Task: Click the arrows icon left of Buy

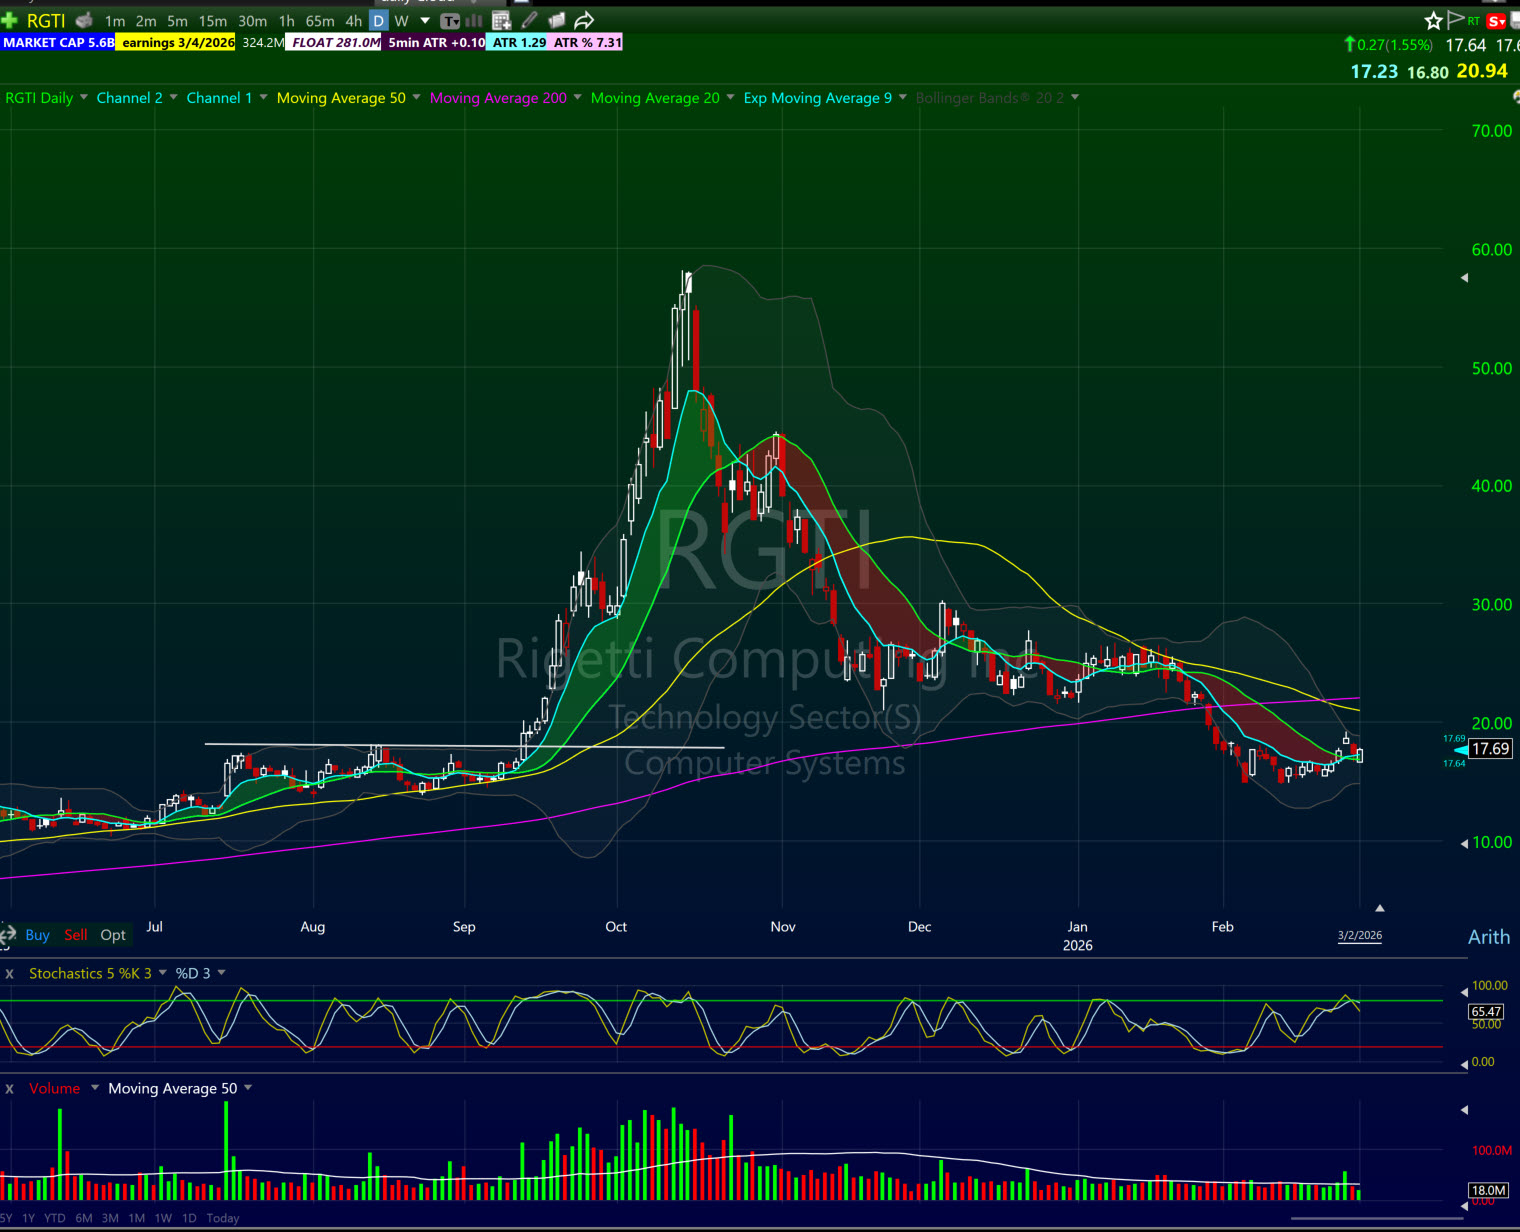Action: point(8,935)
